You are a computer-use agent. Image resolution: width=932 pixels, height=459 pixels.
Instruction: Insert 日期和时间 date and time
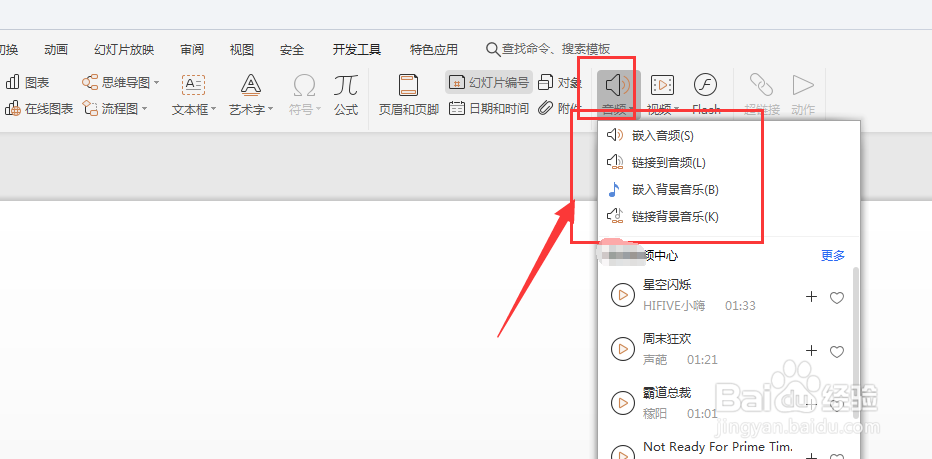(489, 109)
